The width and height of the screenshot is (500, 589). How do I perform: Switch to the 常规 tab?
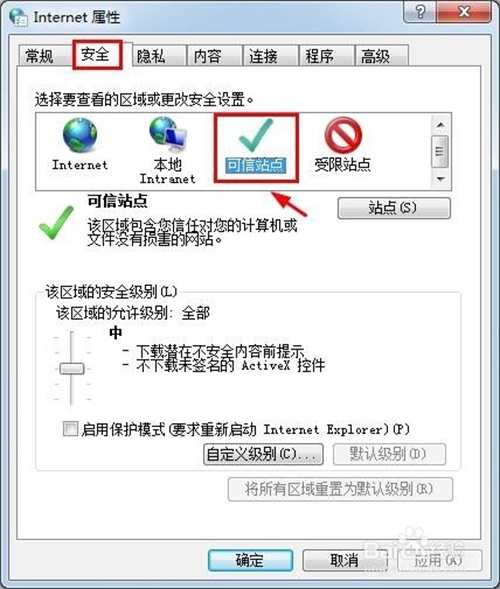coord(39,56)
